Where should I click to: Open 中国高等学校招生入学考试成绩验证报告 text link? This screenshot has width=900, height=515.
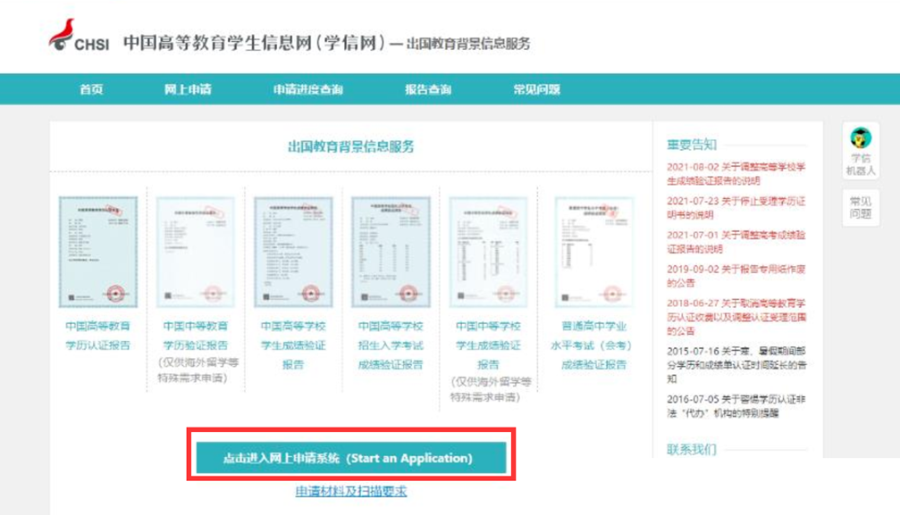391,345
